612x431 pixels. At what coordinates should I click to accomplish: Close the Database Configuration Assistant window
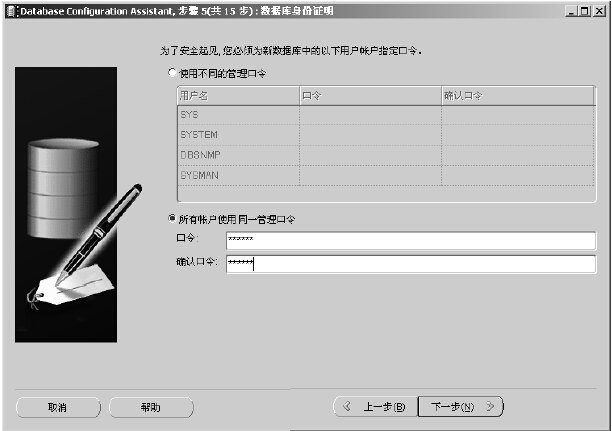pyautogui.click(x=599, y=11)
